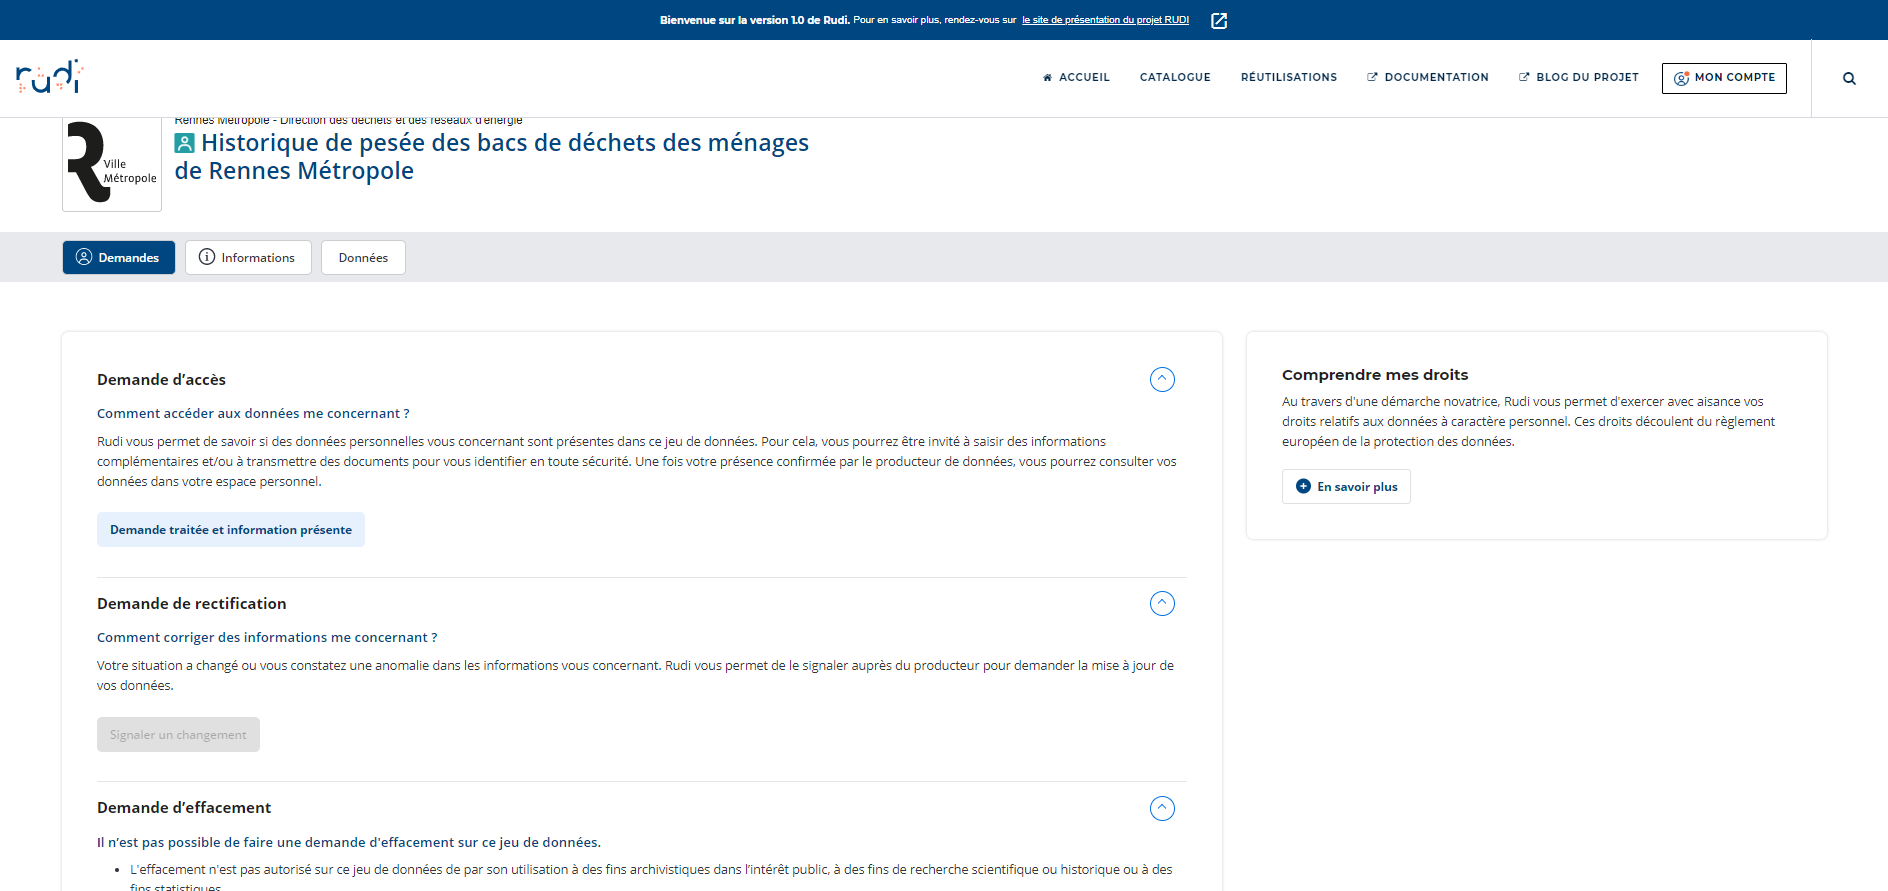Open the Catalogue menu item

1175,77
